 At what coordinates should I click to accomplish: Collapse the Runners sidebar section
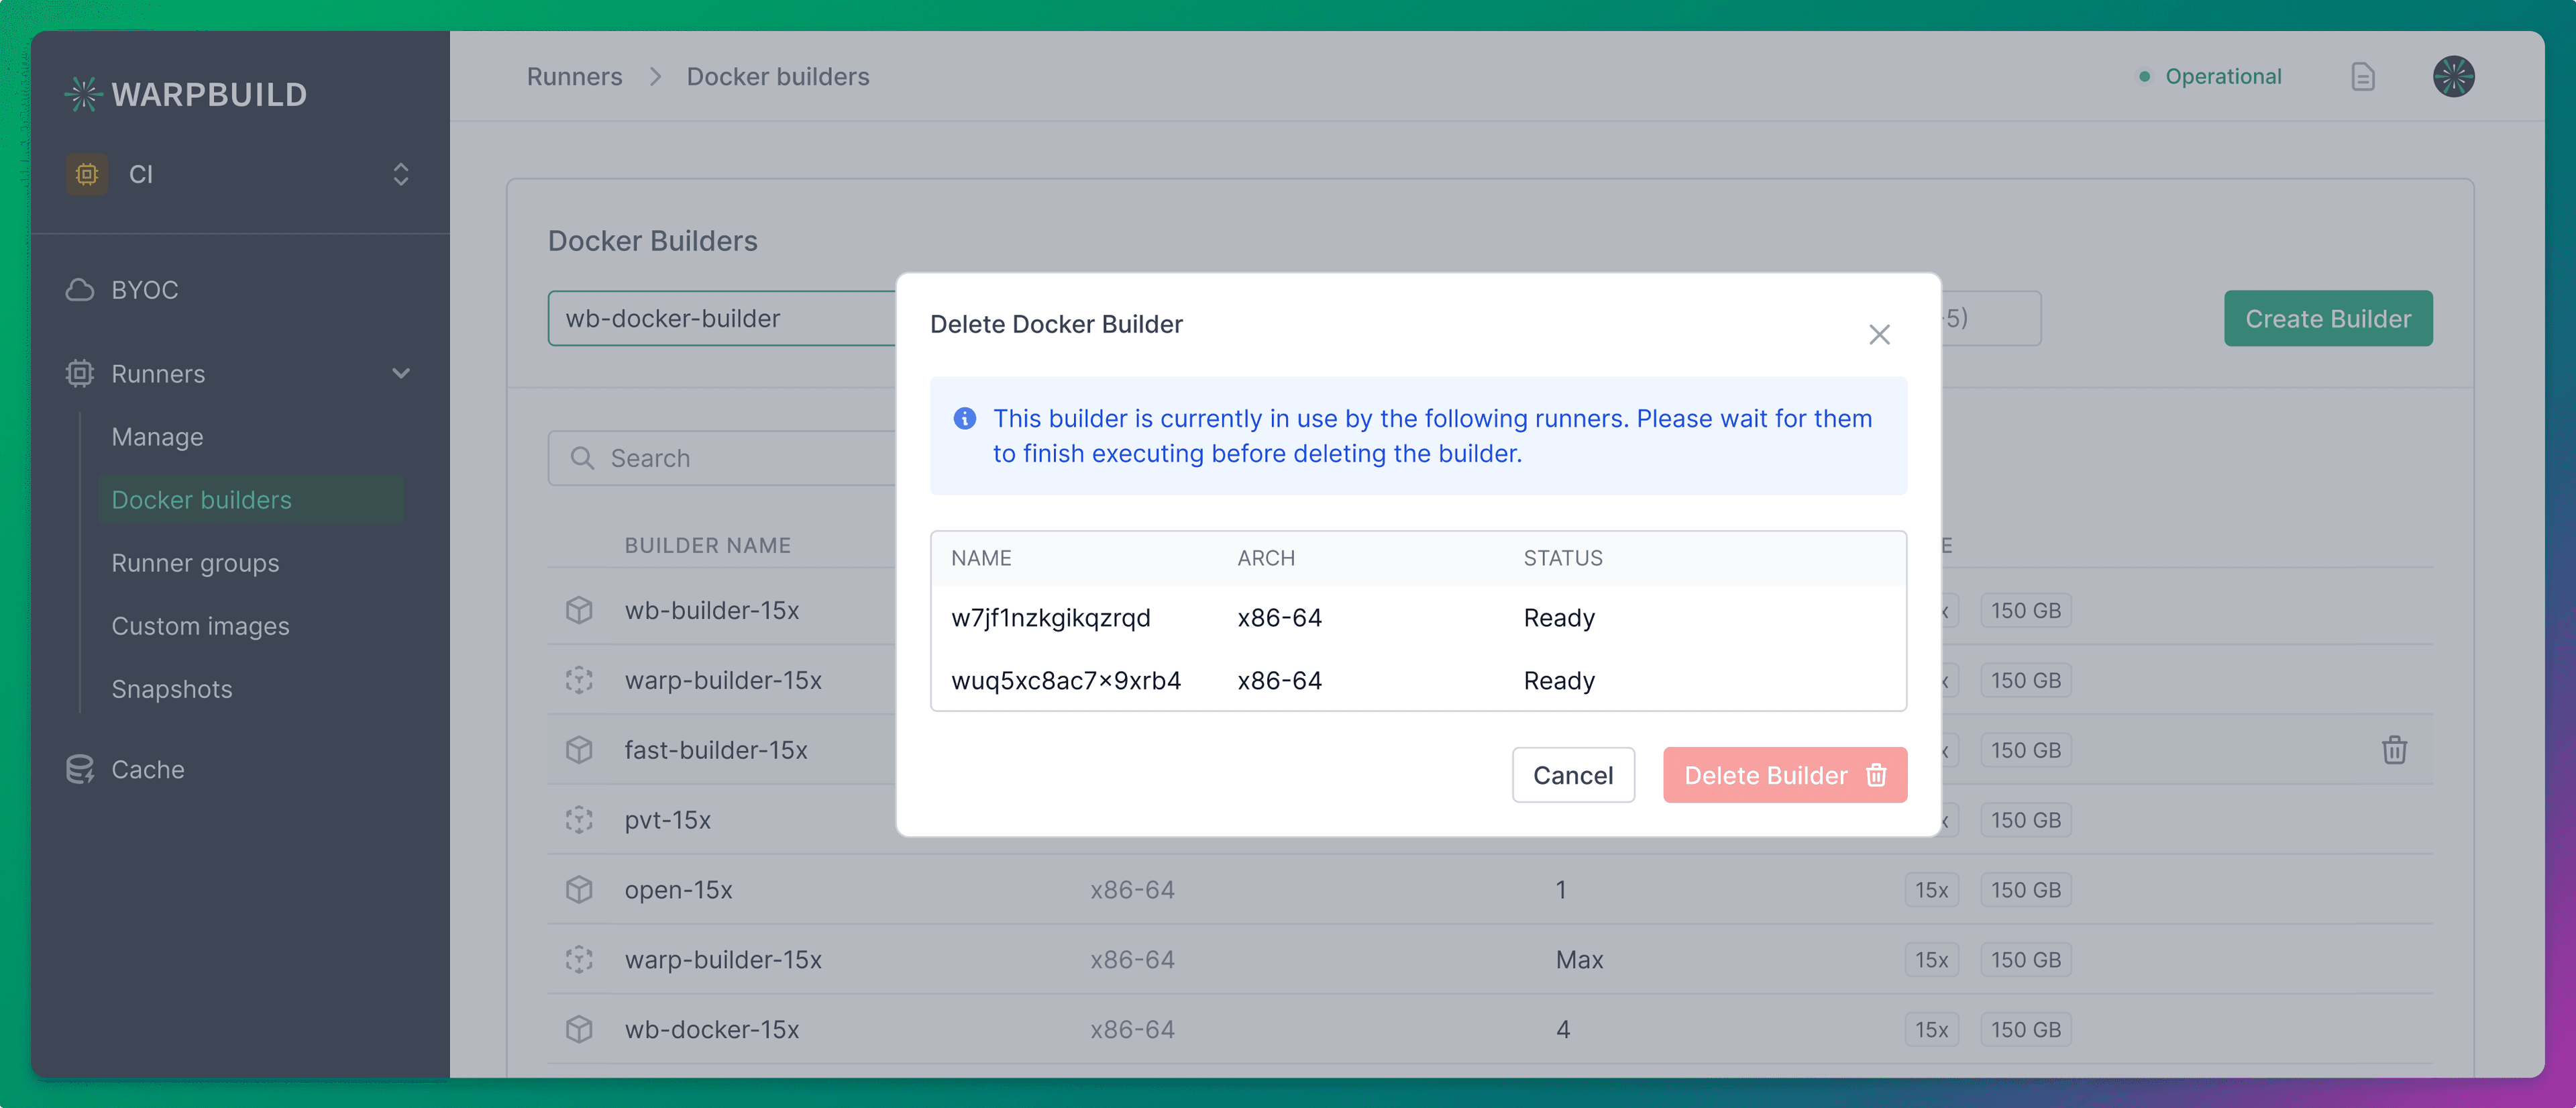[x=400, y=374]
